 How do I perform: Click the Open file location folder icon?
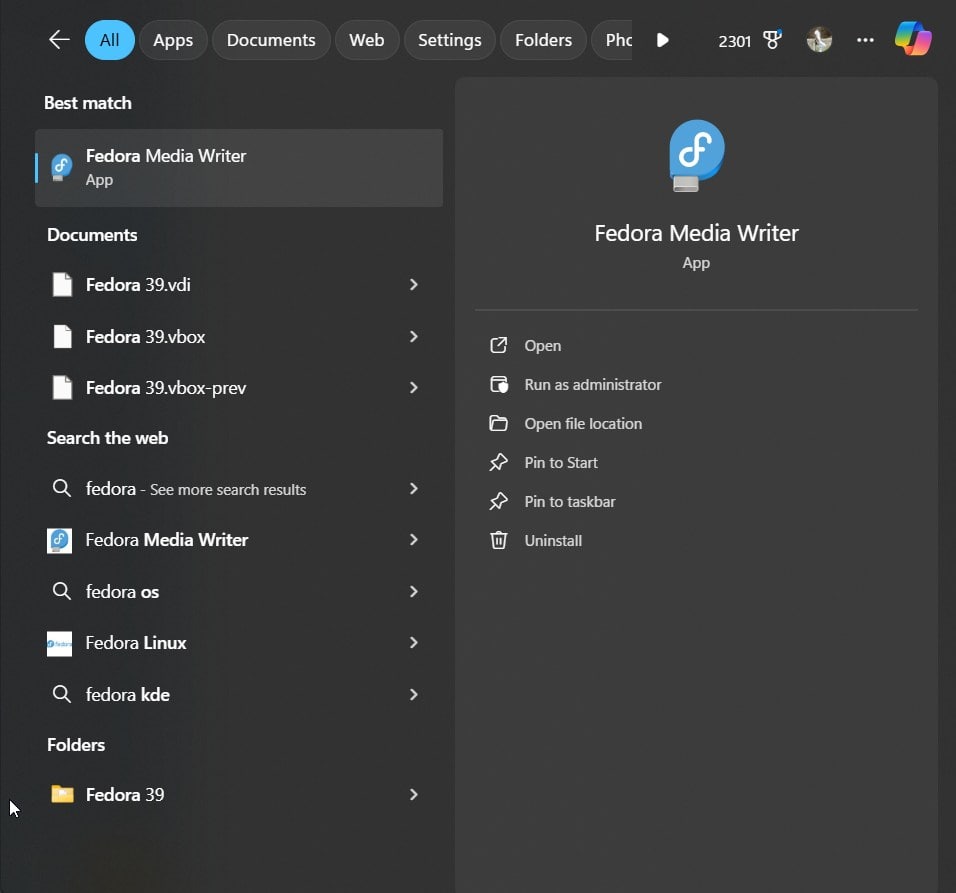click(499, 424)
